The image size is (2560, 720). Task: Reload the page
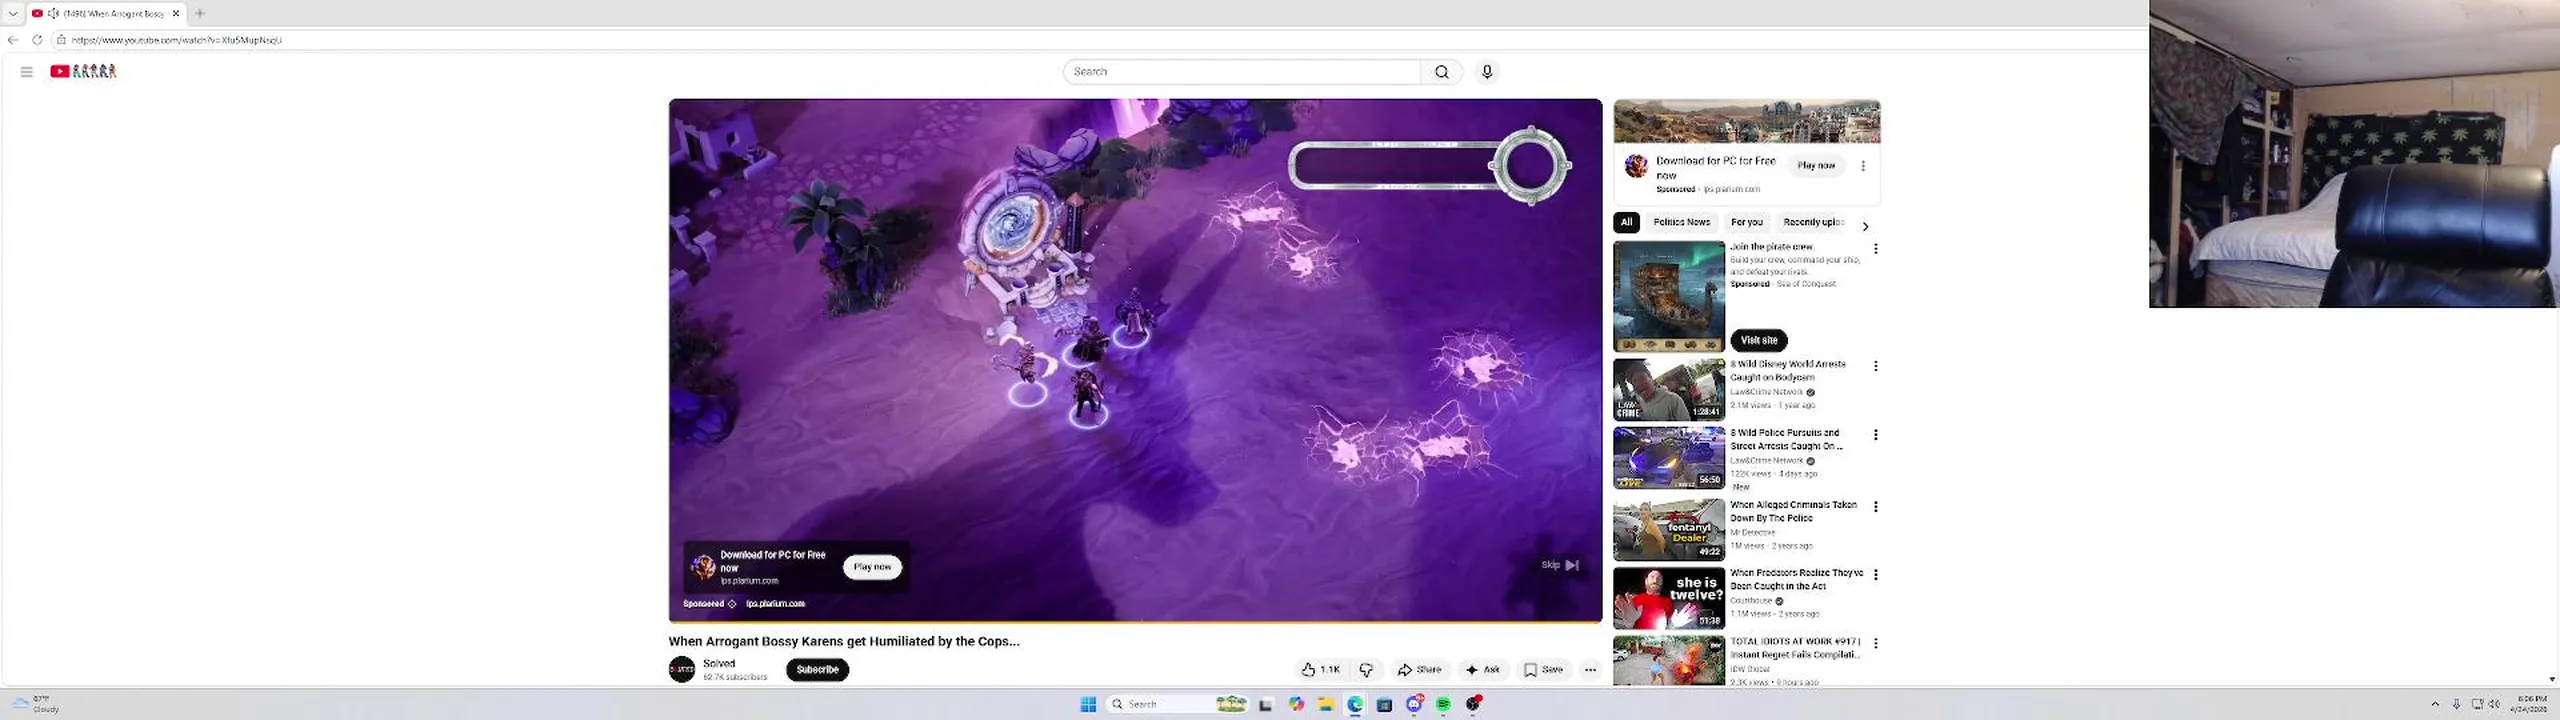tap(37, 40)
